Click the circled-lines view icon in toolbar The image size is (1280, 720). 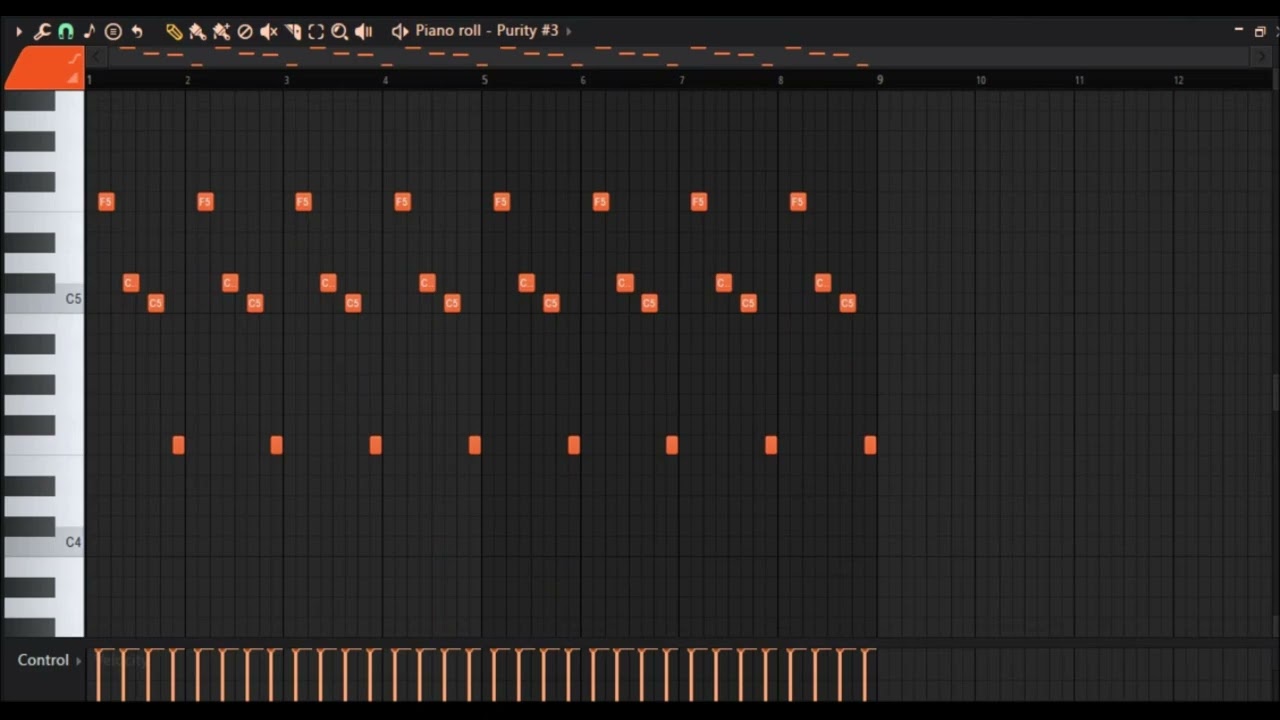point(113,32)
